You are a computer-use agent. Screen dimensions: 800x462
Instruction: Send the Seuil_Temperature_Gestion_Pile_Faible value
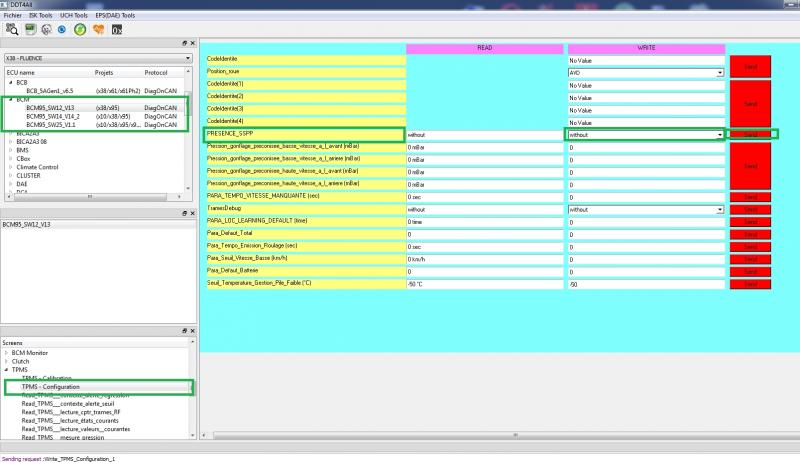(x=750, y=284)
